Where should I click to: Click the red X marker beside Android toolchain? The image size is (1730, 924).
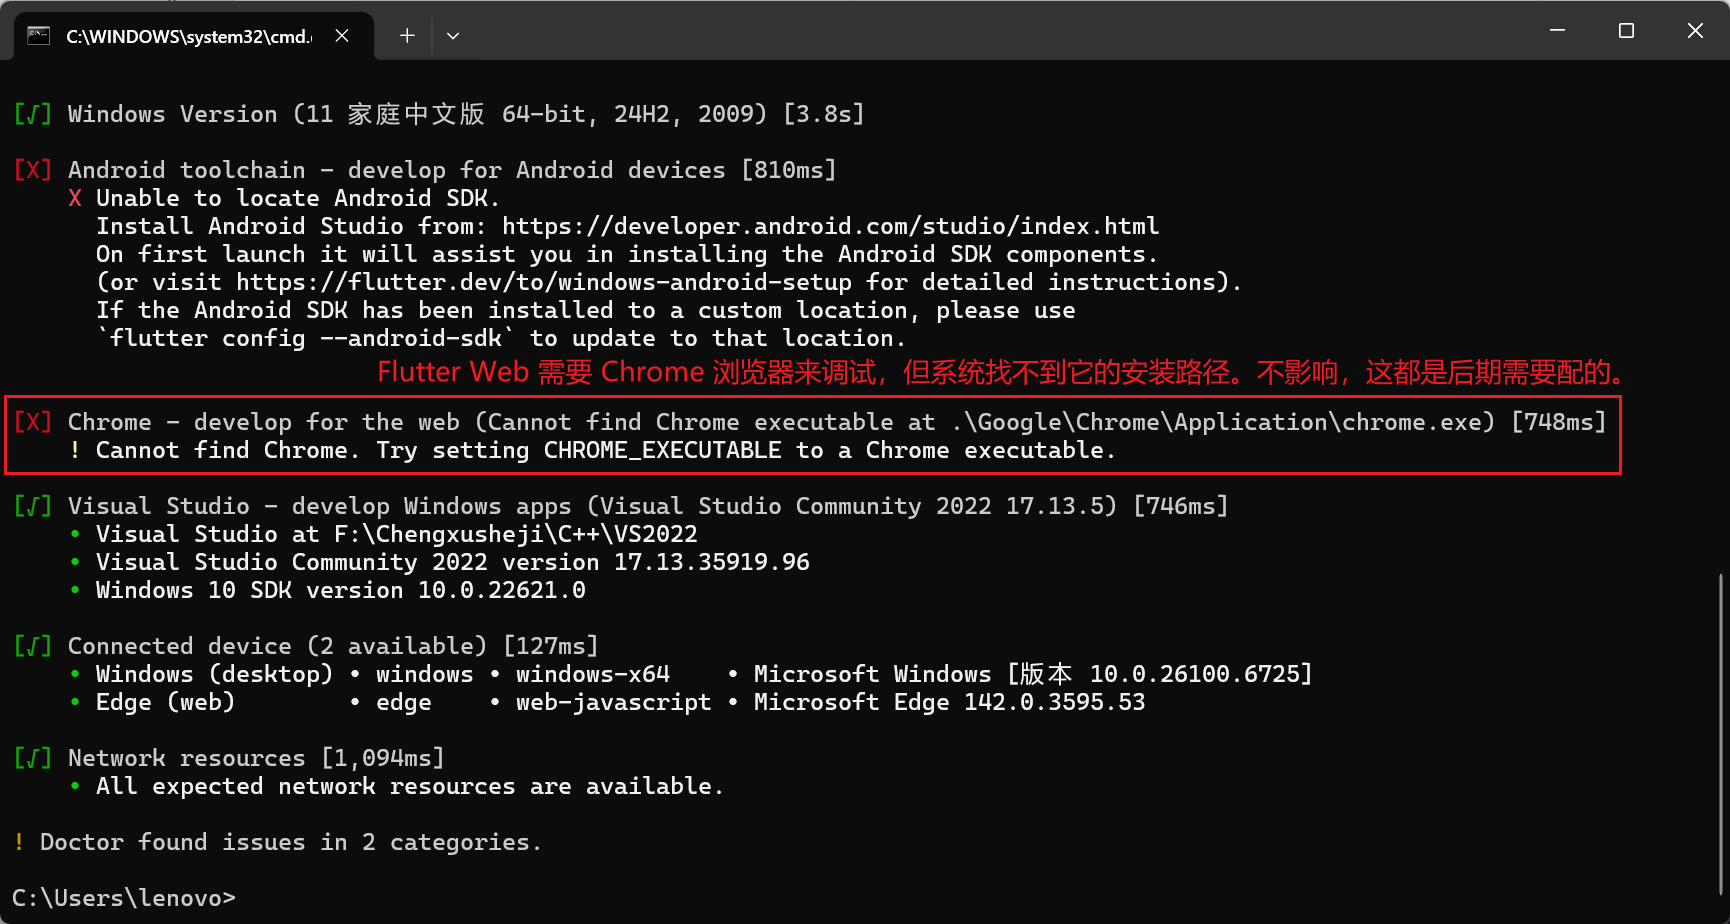[33, 169]
